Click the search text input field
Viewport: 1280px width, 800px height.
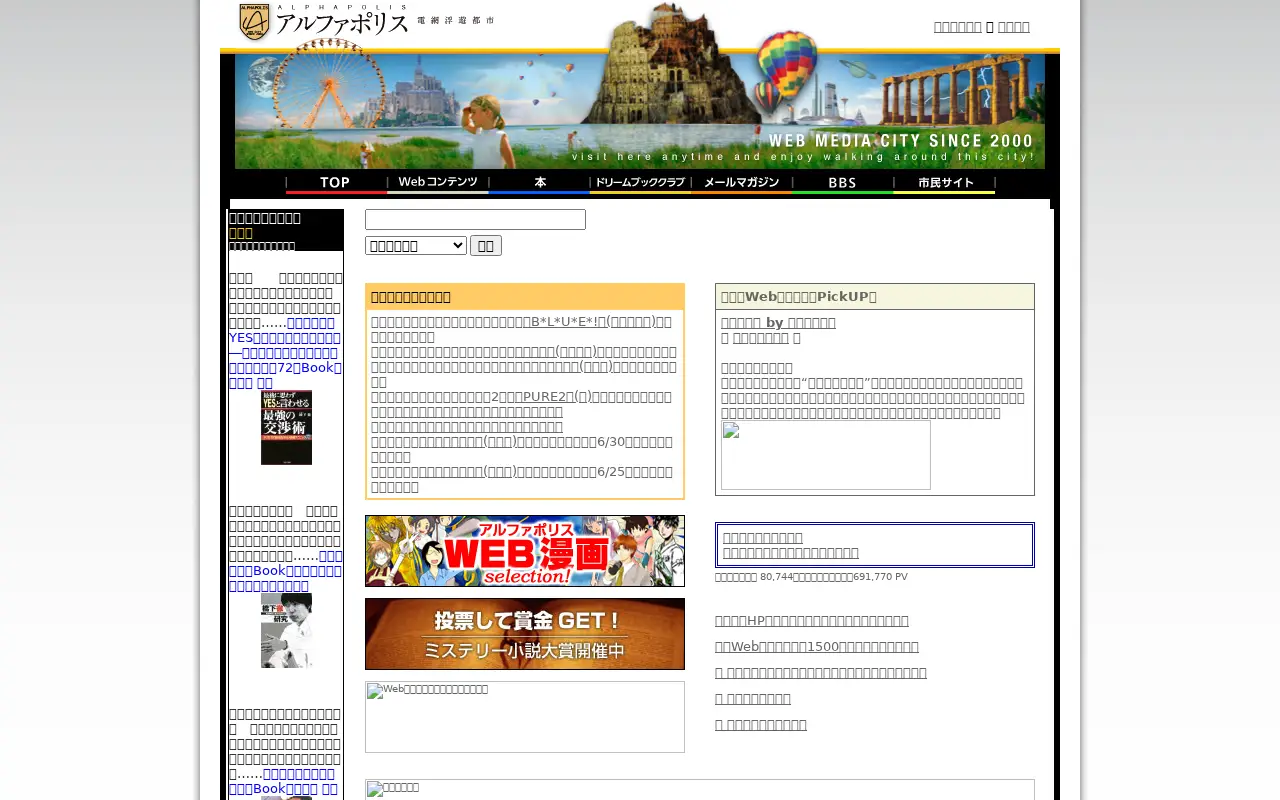pyautogui.click(x=475, y=219)
